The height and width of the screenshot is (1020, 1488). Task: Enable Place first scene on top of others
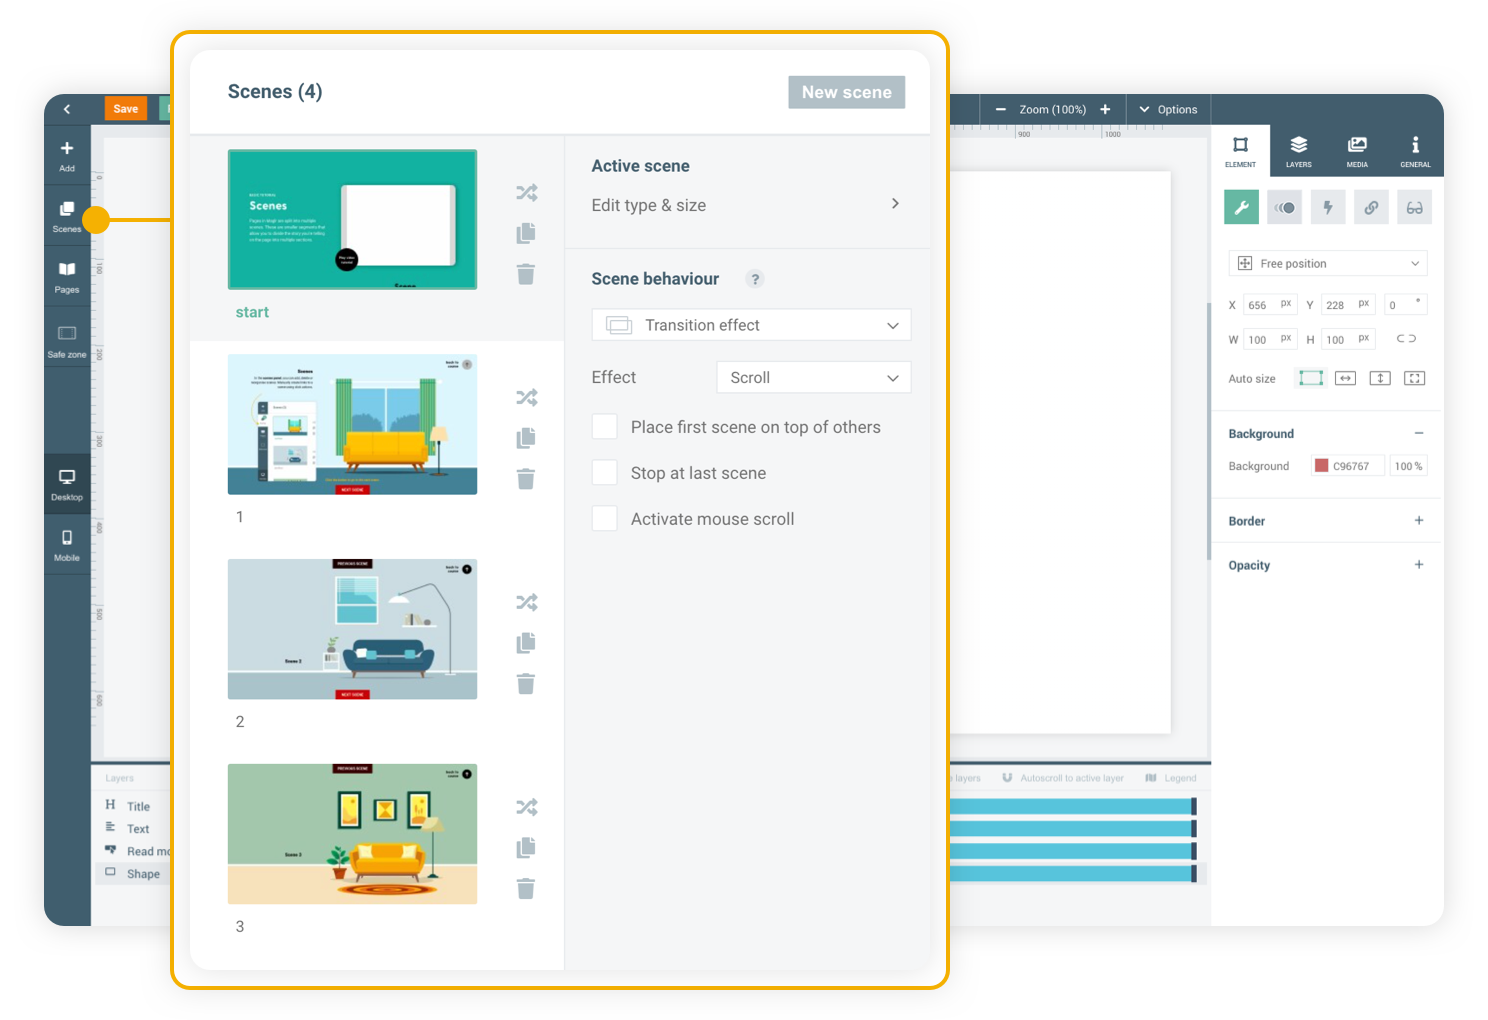[x=605, y=427]
